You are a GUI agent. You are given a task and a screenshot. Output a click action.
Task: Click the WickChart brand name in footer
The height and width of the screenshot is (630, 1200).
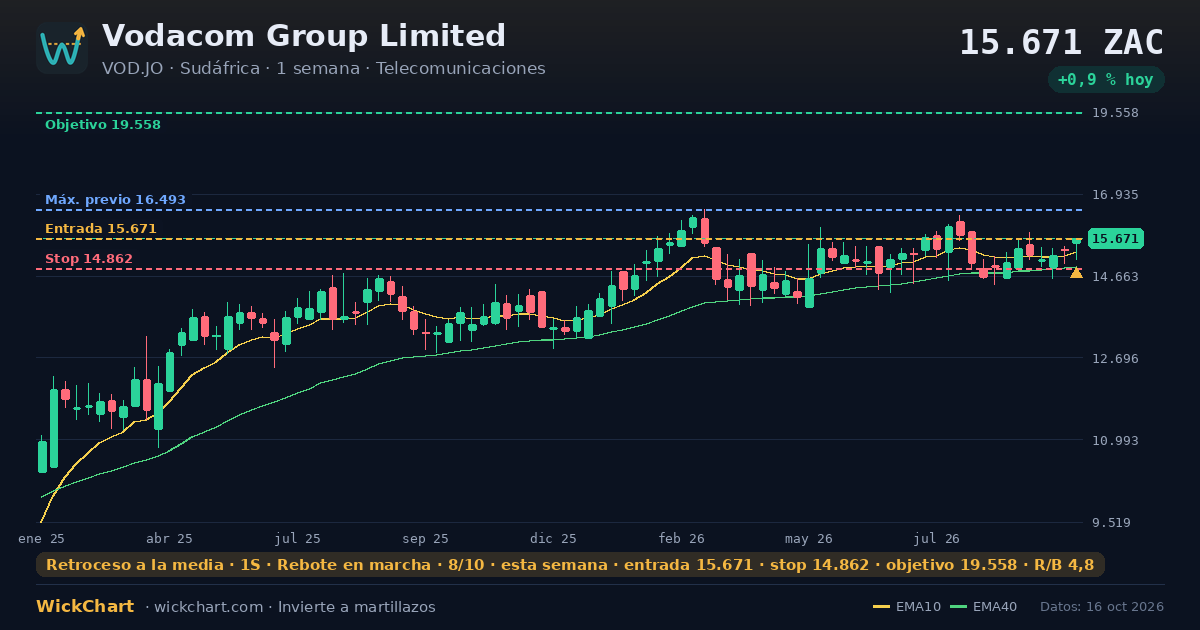point(85,607)
